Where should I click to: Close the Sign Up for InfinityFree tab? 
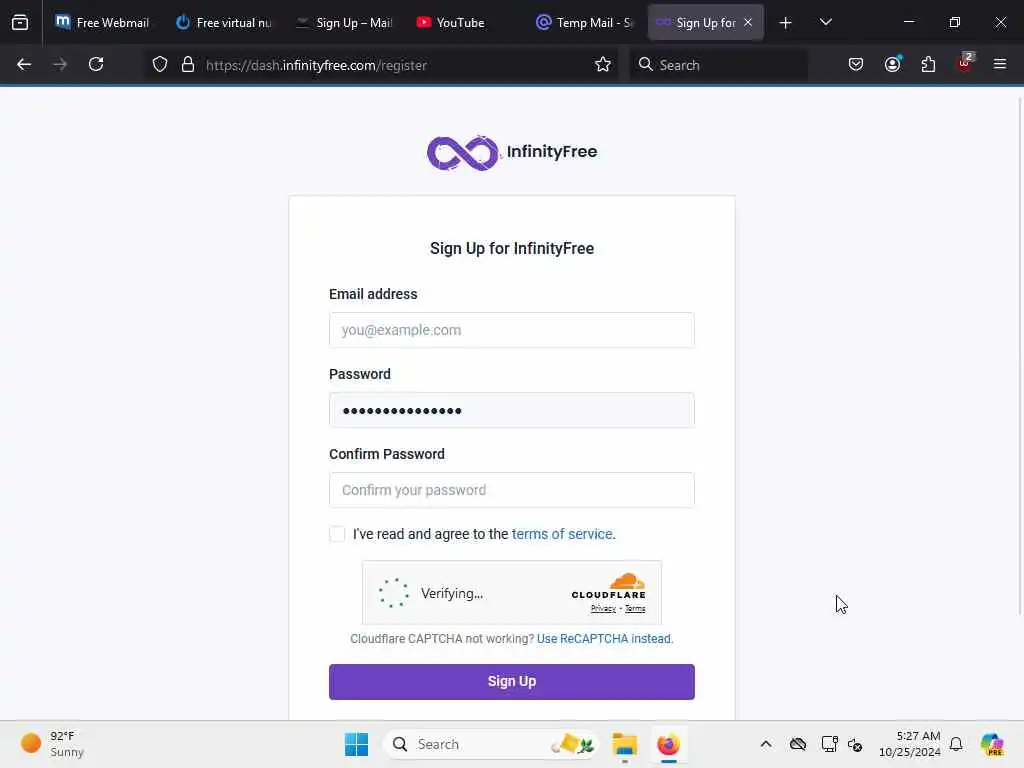(748, 23)
